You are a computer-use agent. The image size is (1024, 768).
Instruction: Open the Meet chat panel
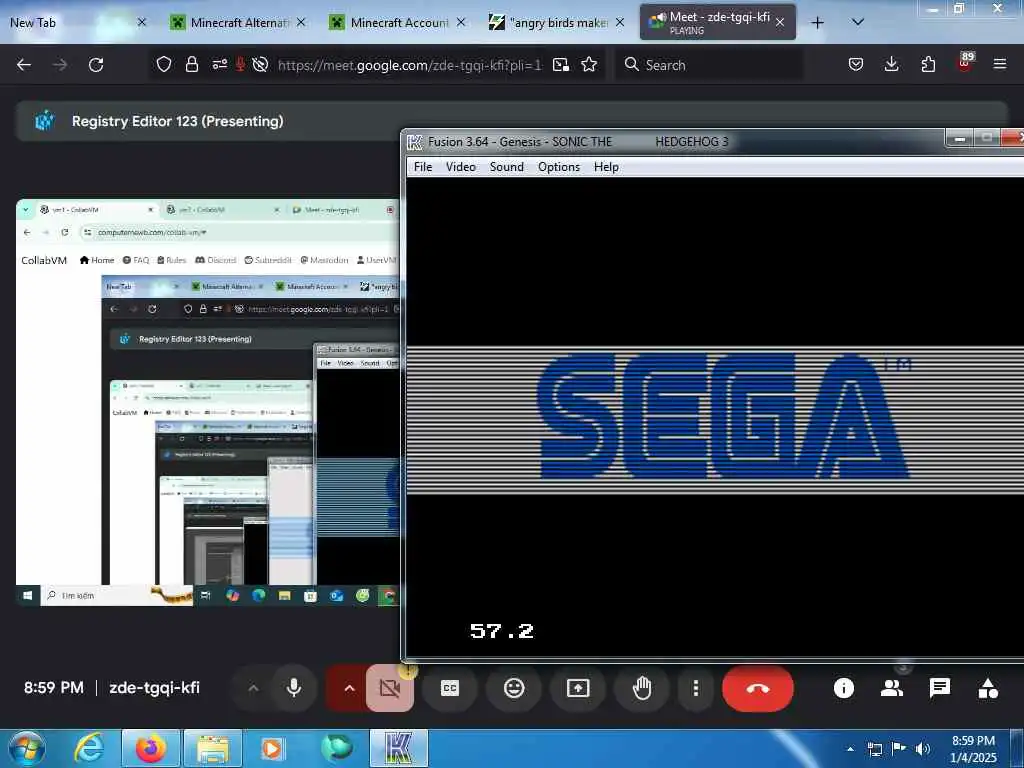coord(940,688)
